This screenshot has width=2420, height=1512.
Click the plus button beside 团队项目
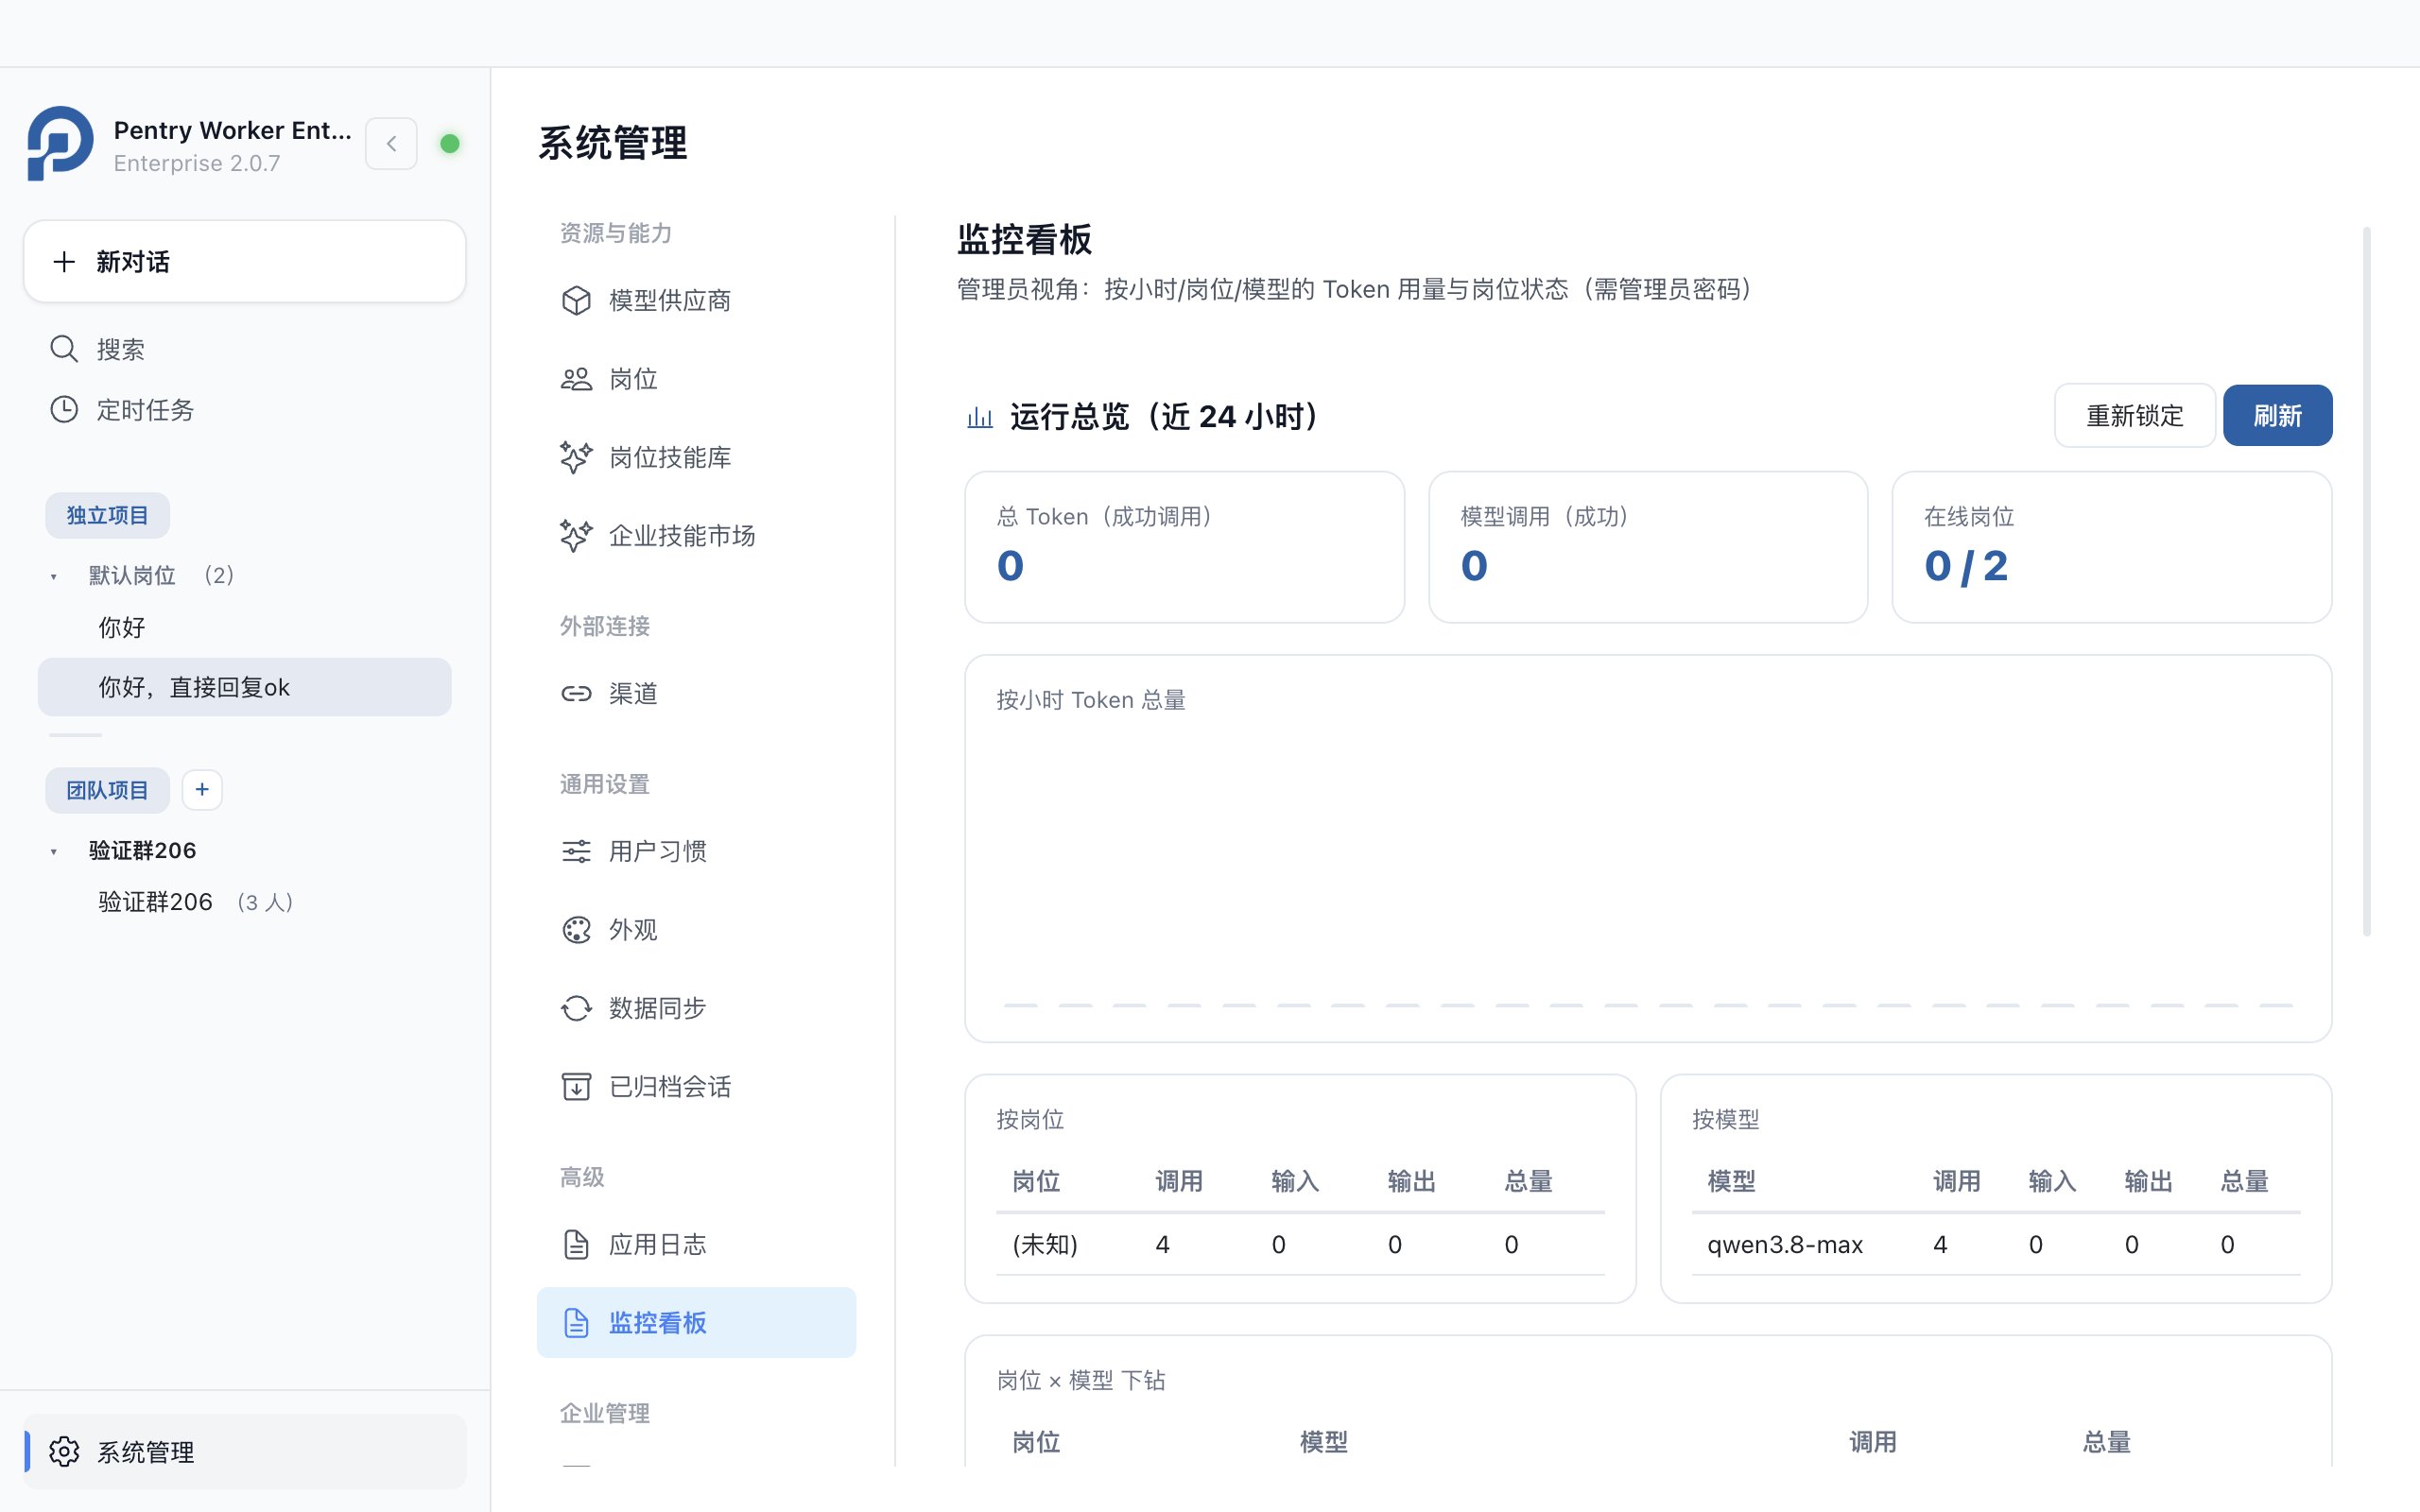[202, 790]
